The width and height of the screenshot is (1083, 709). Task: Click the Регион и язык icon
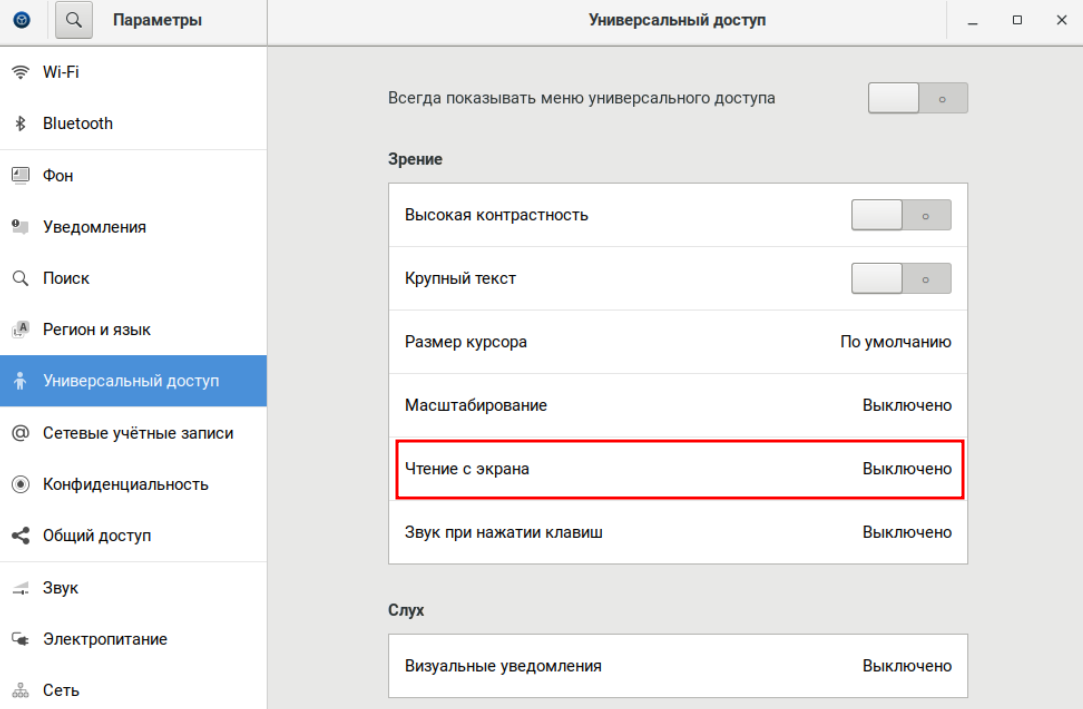click(x=20, y=329)
